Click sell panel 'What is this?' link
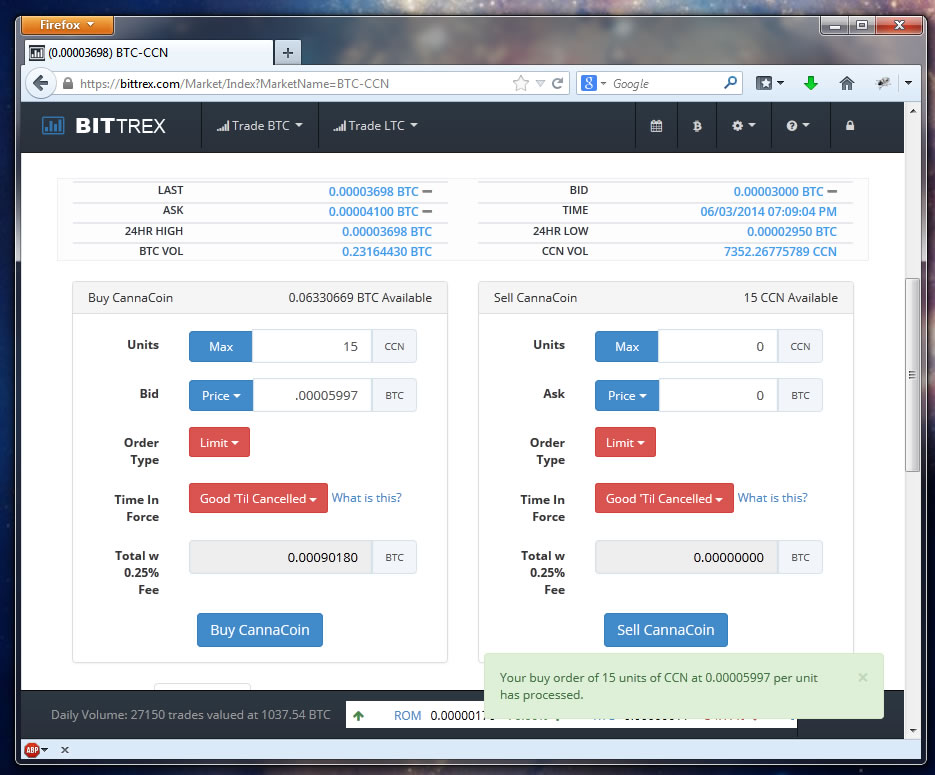935x775 pixels. (x=773, y=498)
